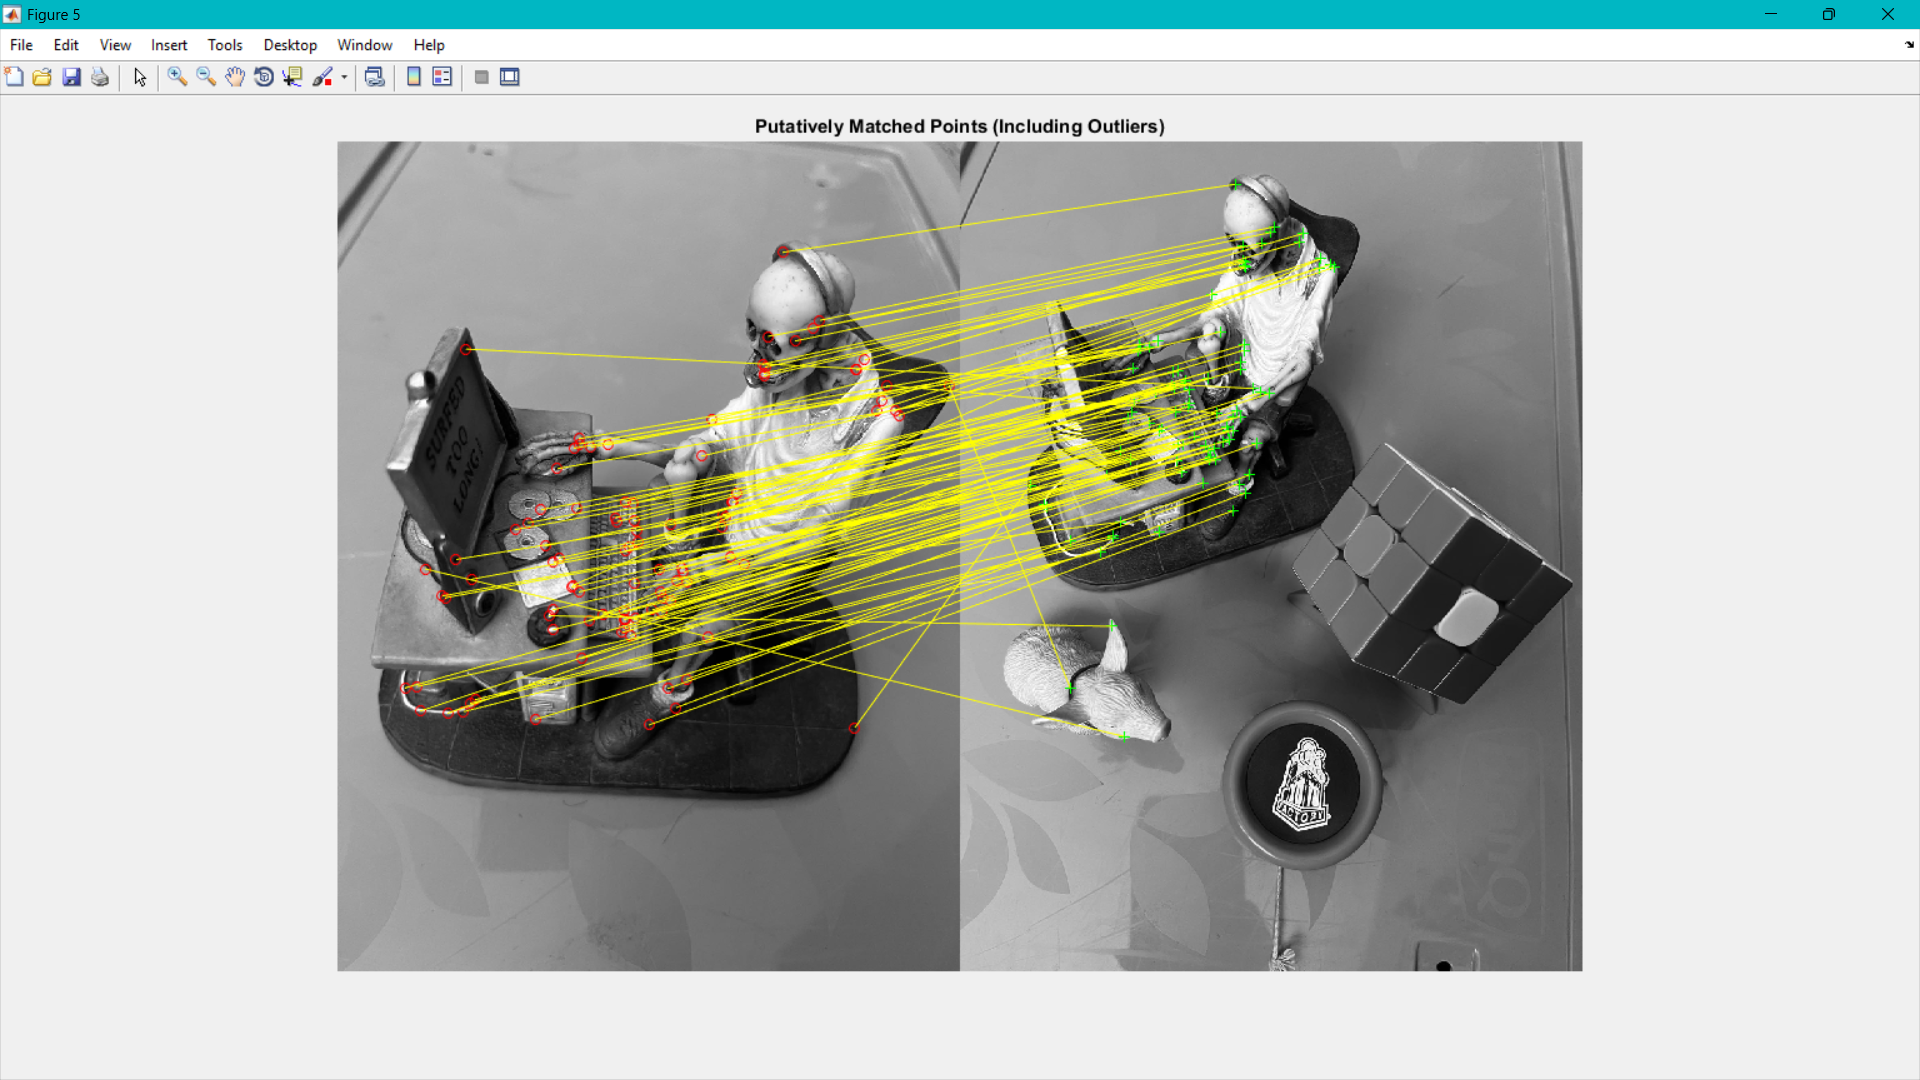Select the Zoom In magnifier tool
1920x1080 pixels.
pos(177,77)
